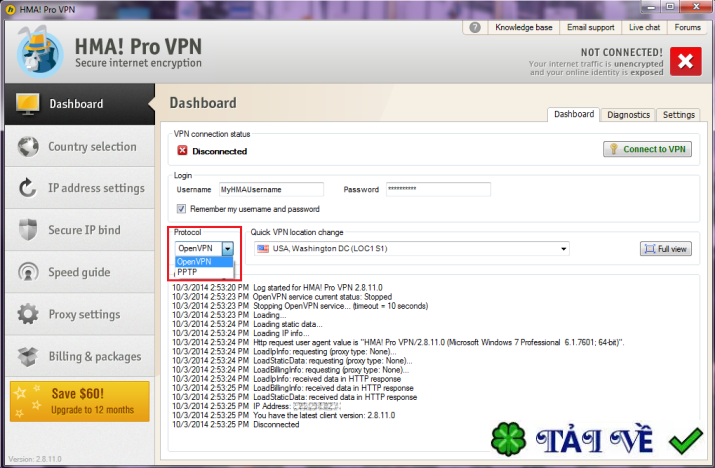
Task: Click log line "You have the latest client version"
Action: tap(283, 416)
